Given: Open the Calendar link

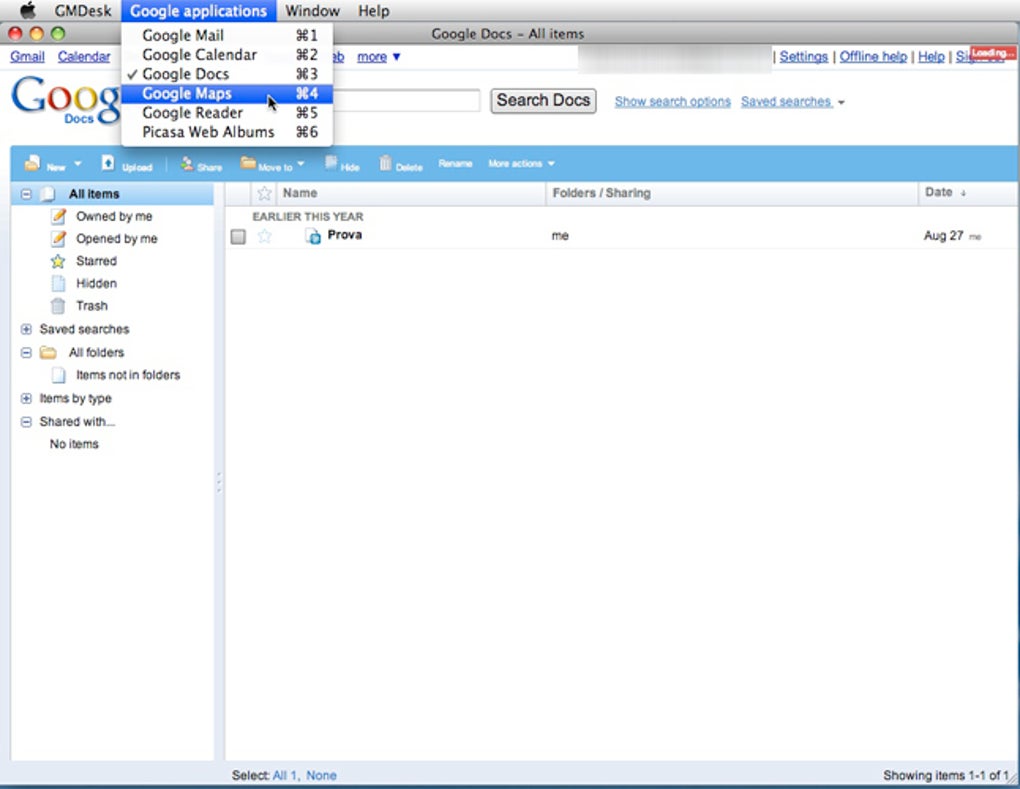Looking at the screenshot, I should click(x=84, y=57).
